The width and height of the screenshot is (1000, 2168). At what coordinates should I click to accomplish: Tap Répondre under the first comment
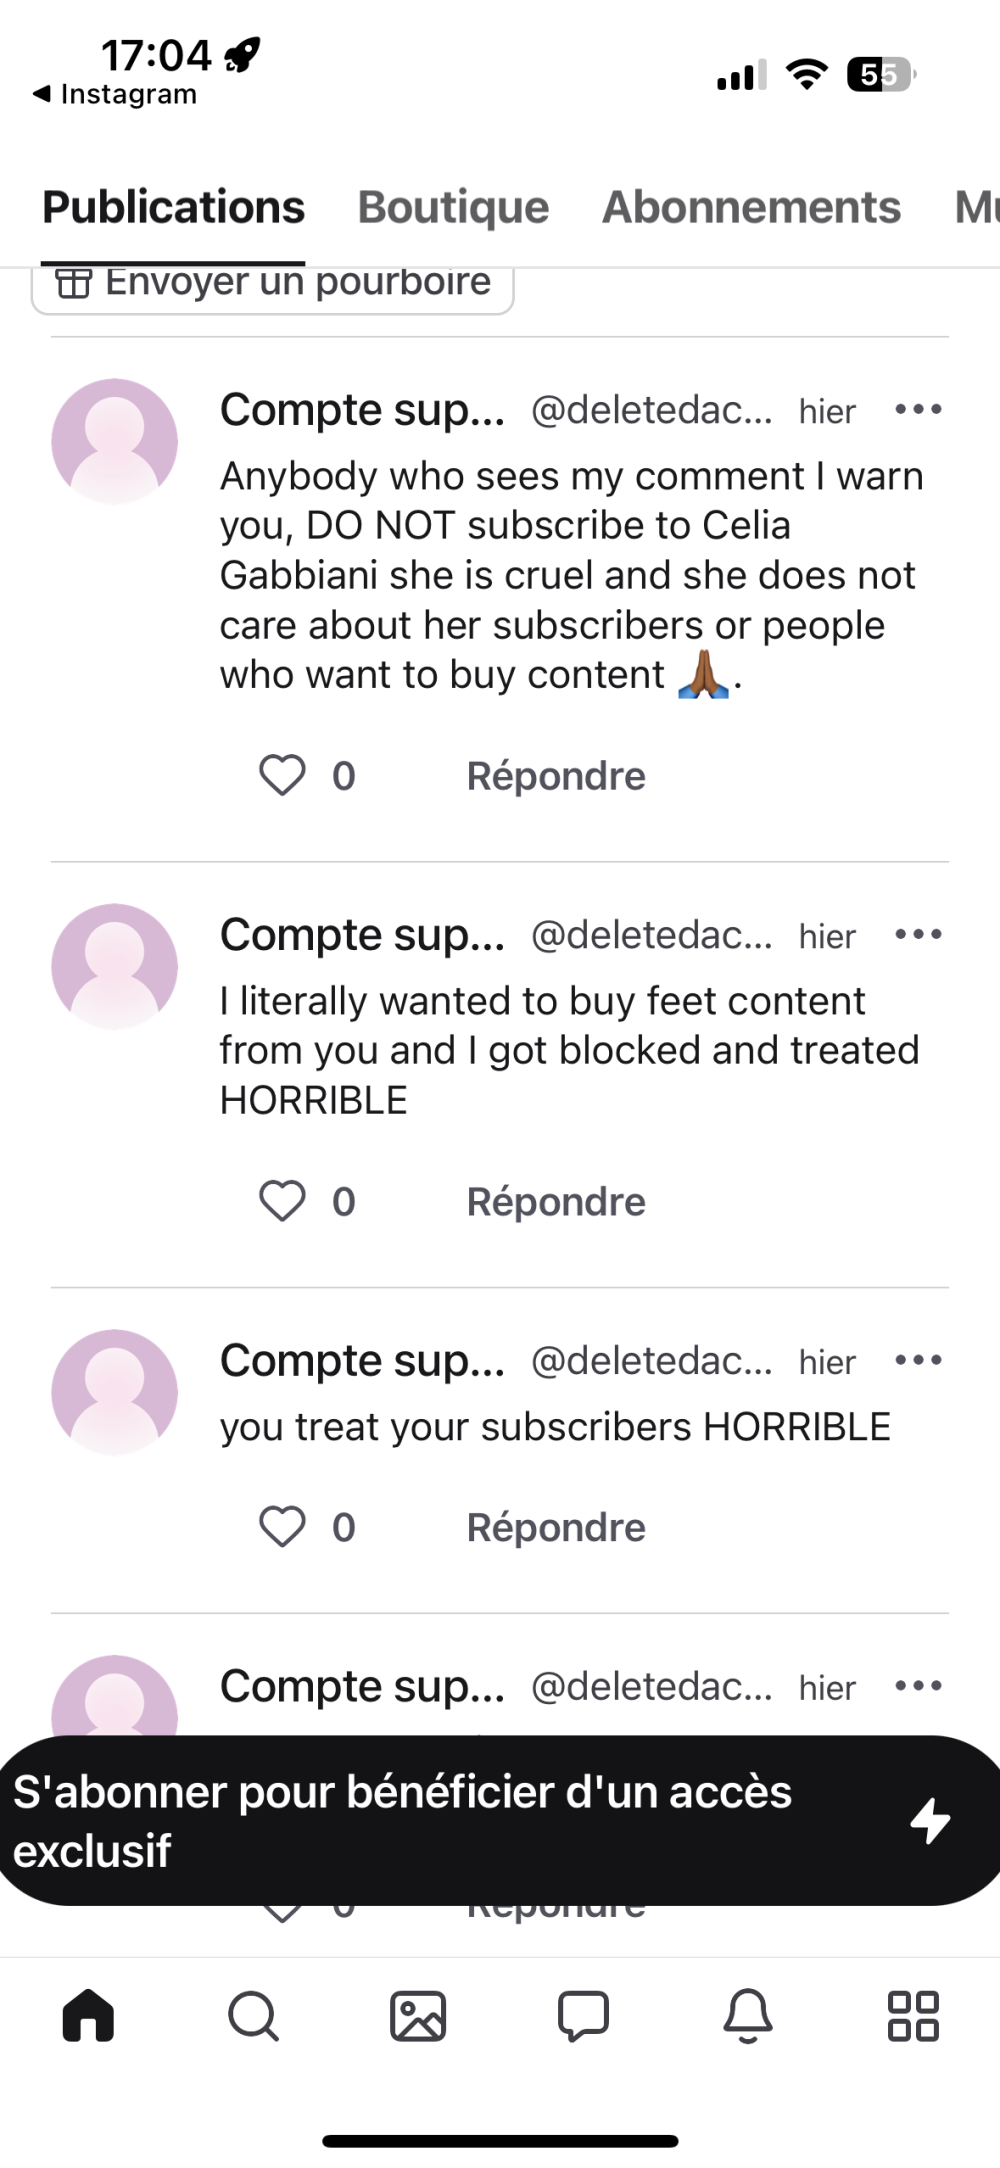(x=556, y=776)
